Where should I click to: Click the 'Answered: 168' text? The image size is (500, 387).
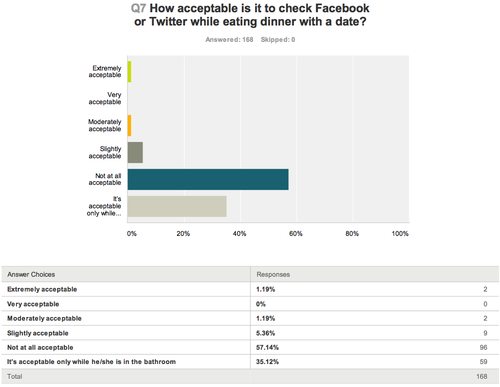pos(229,40)
